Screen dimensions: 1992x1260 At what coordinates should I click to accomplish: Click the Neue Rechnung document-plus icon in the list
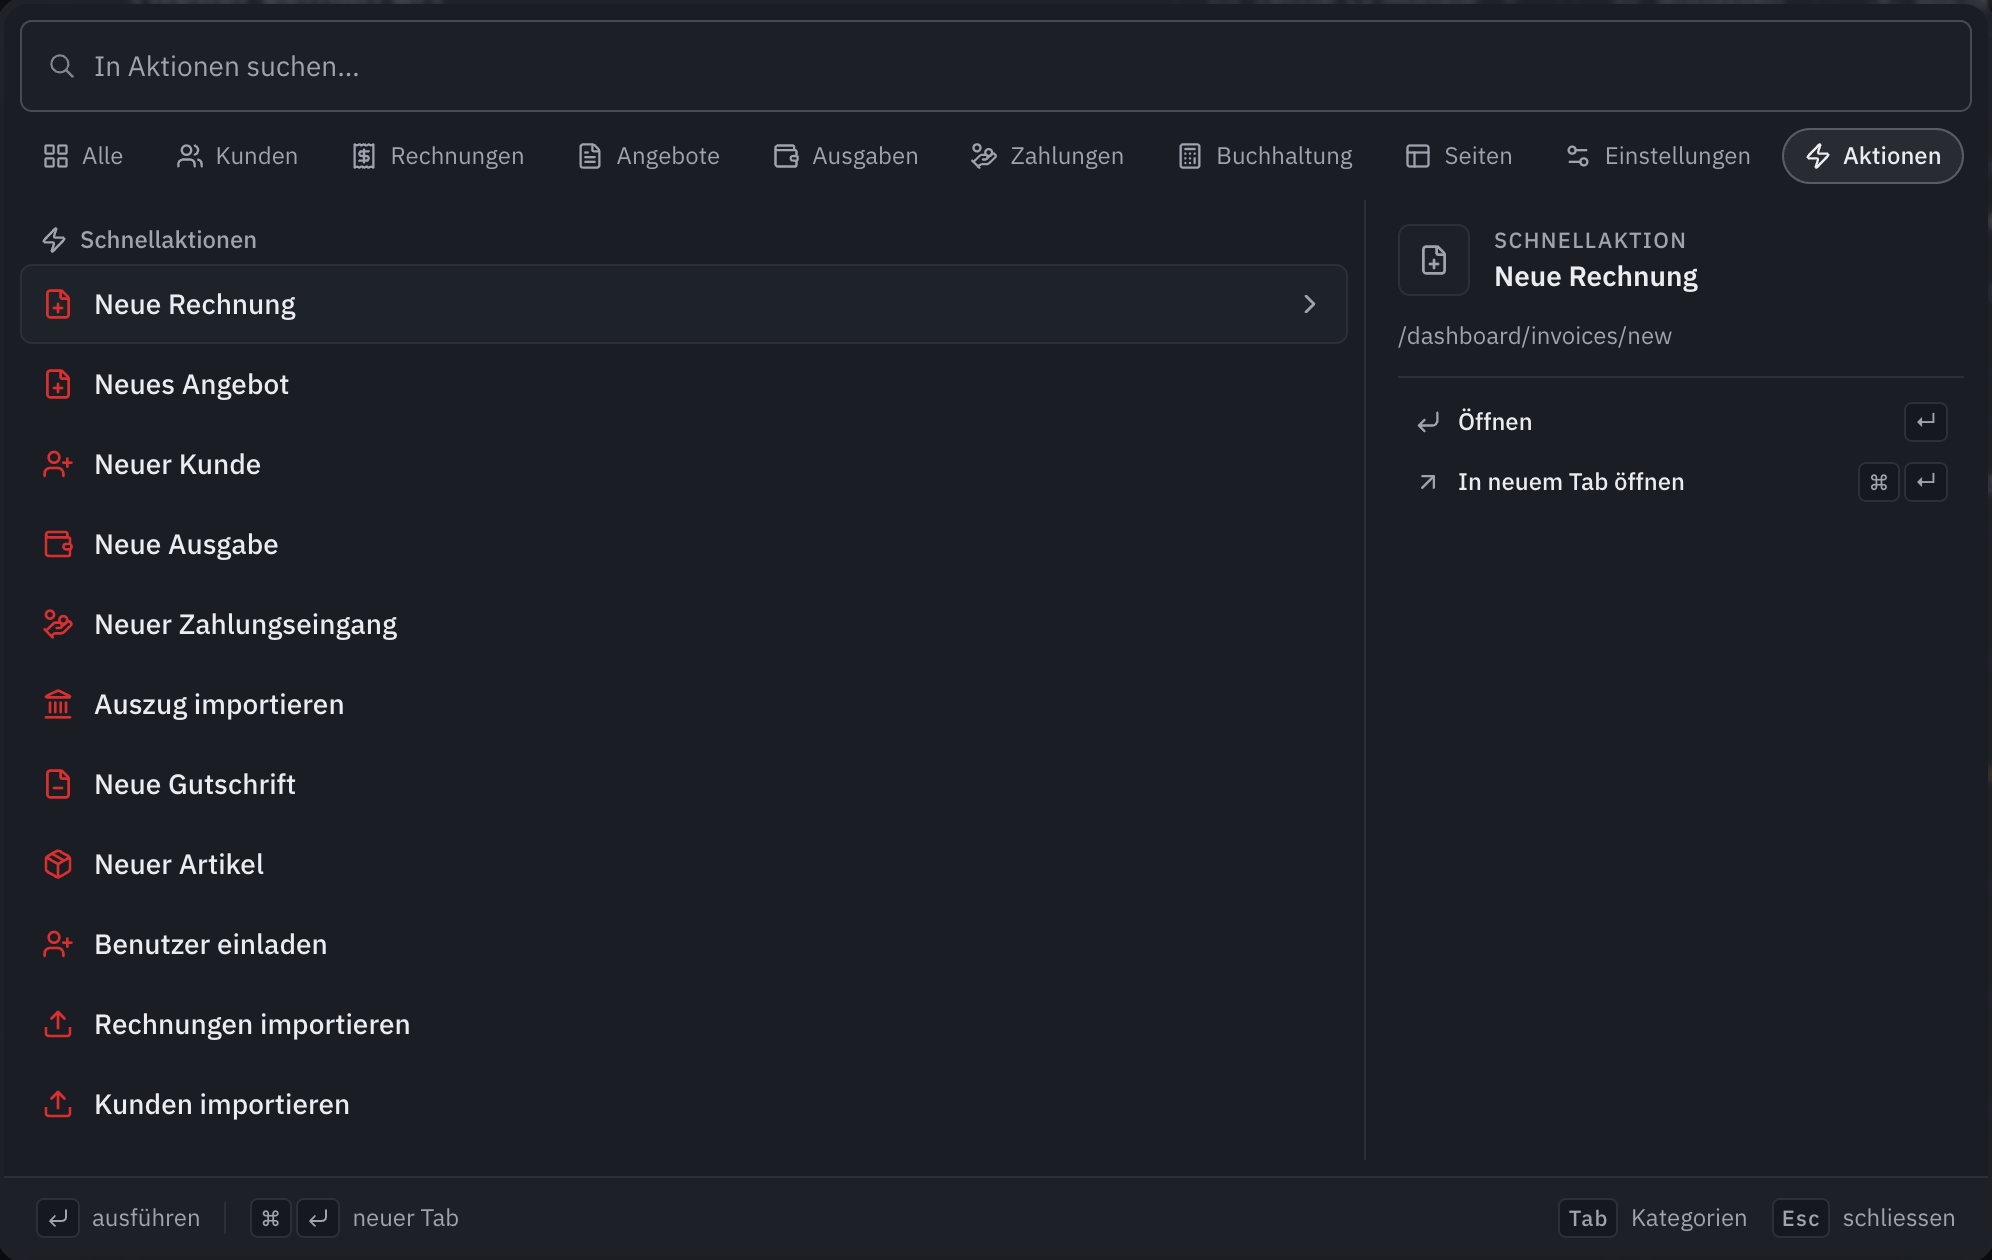click(x=58, y=304)
